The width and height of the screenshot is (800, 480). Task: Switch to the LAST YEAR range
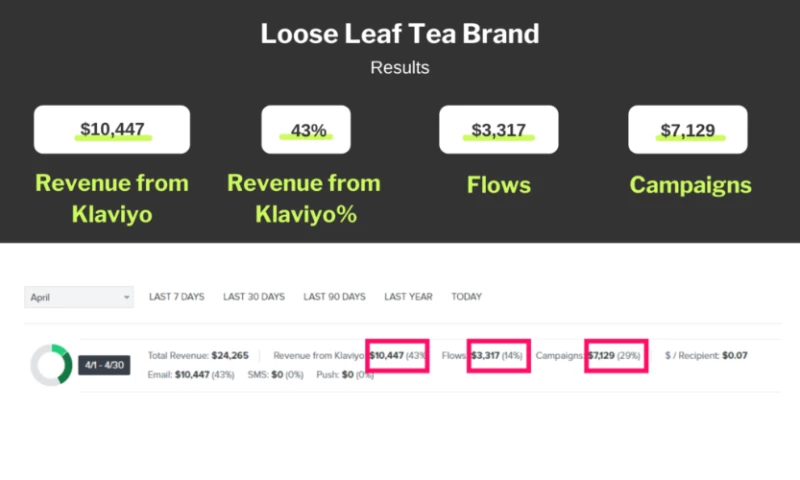tap(408, 297)
